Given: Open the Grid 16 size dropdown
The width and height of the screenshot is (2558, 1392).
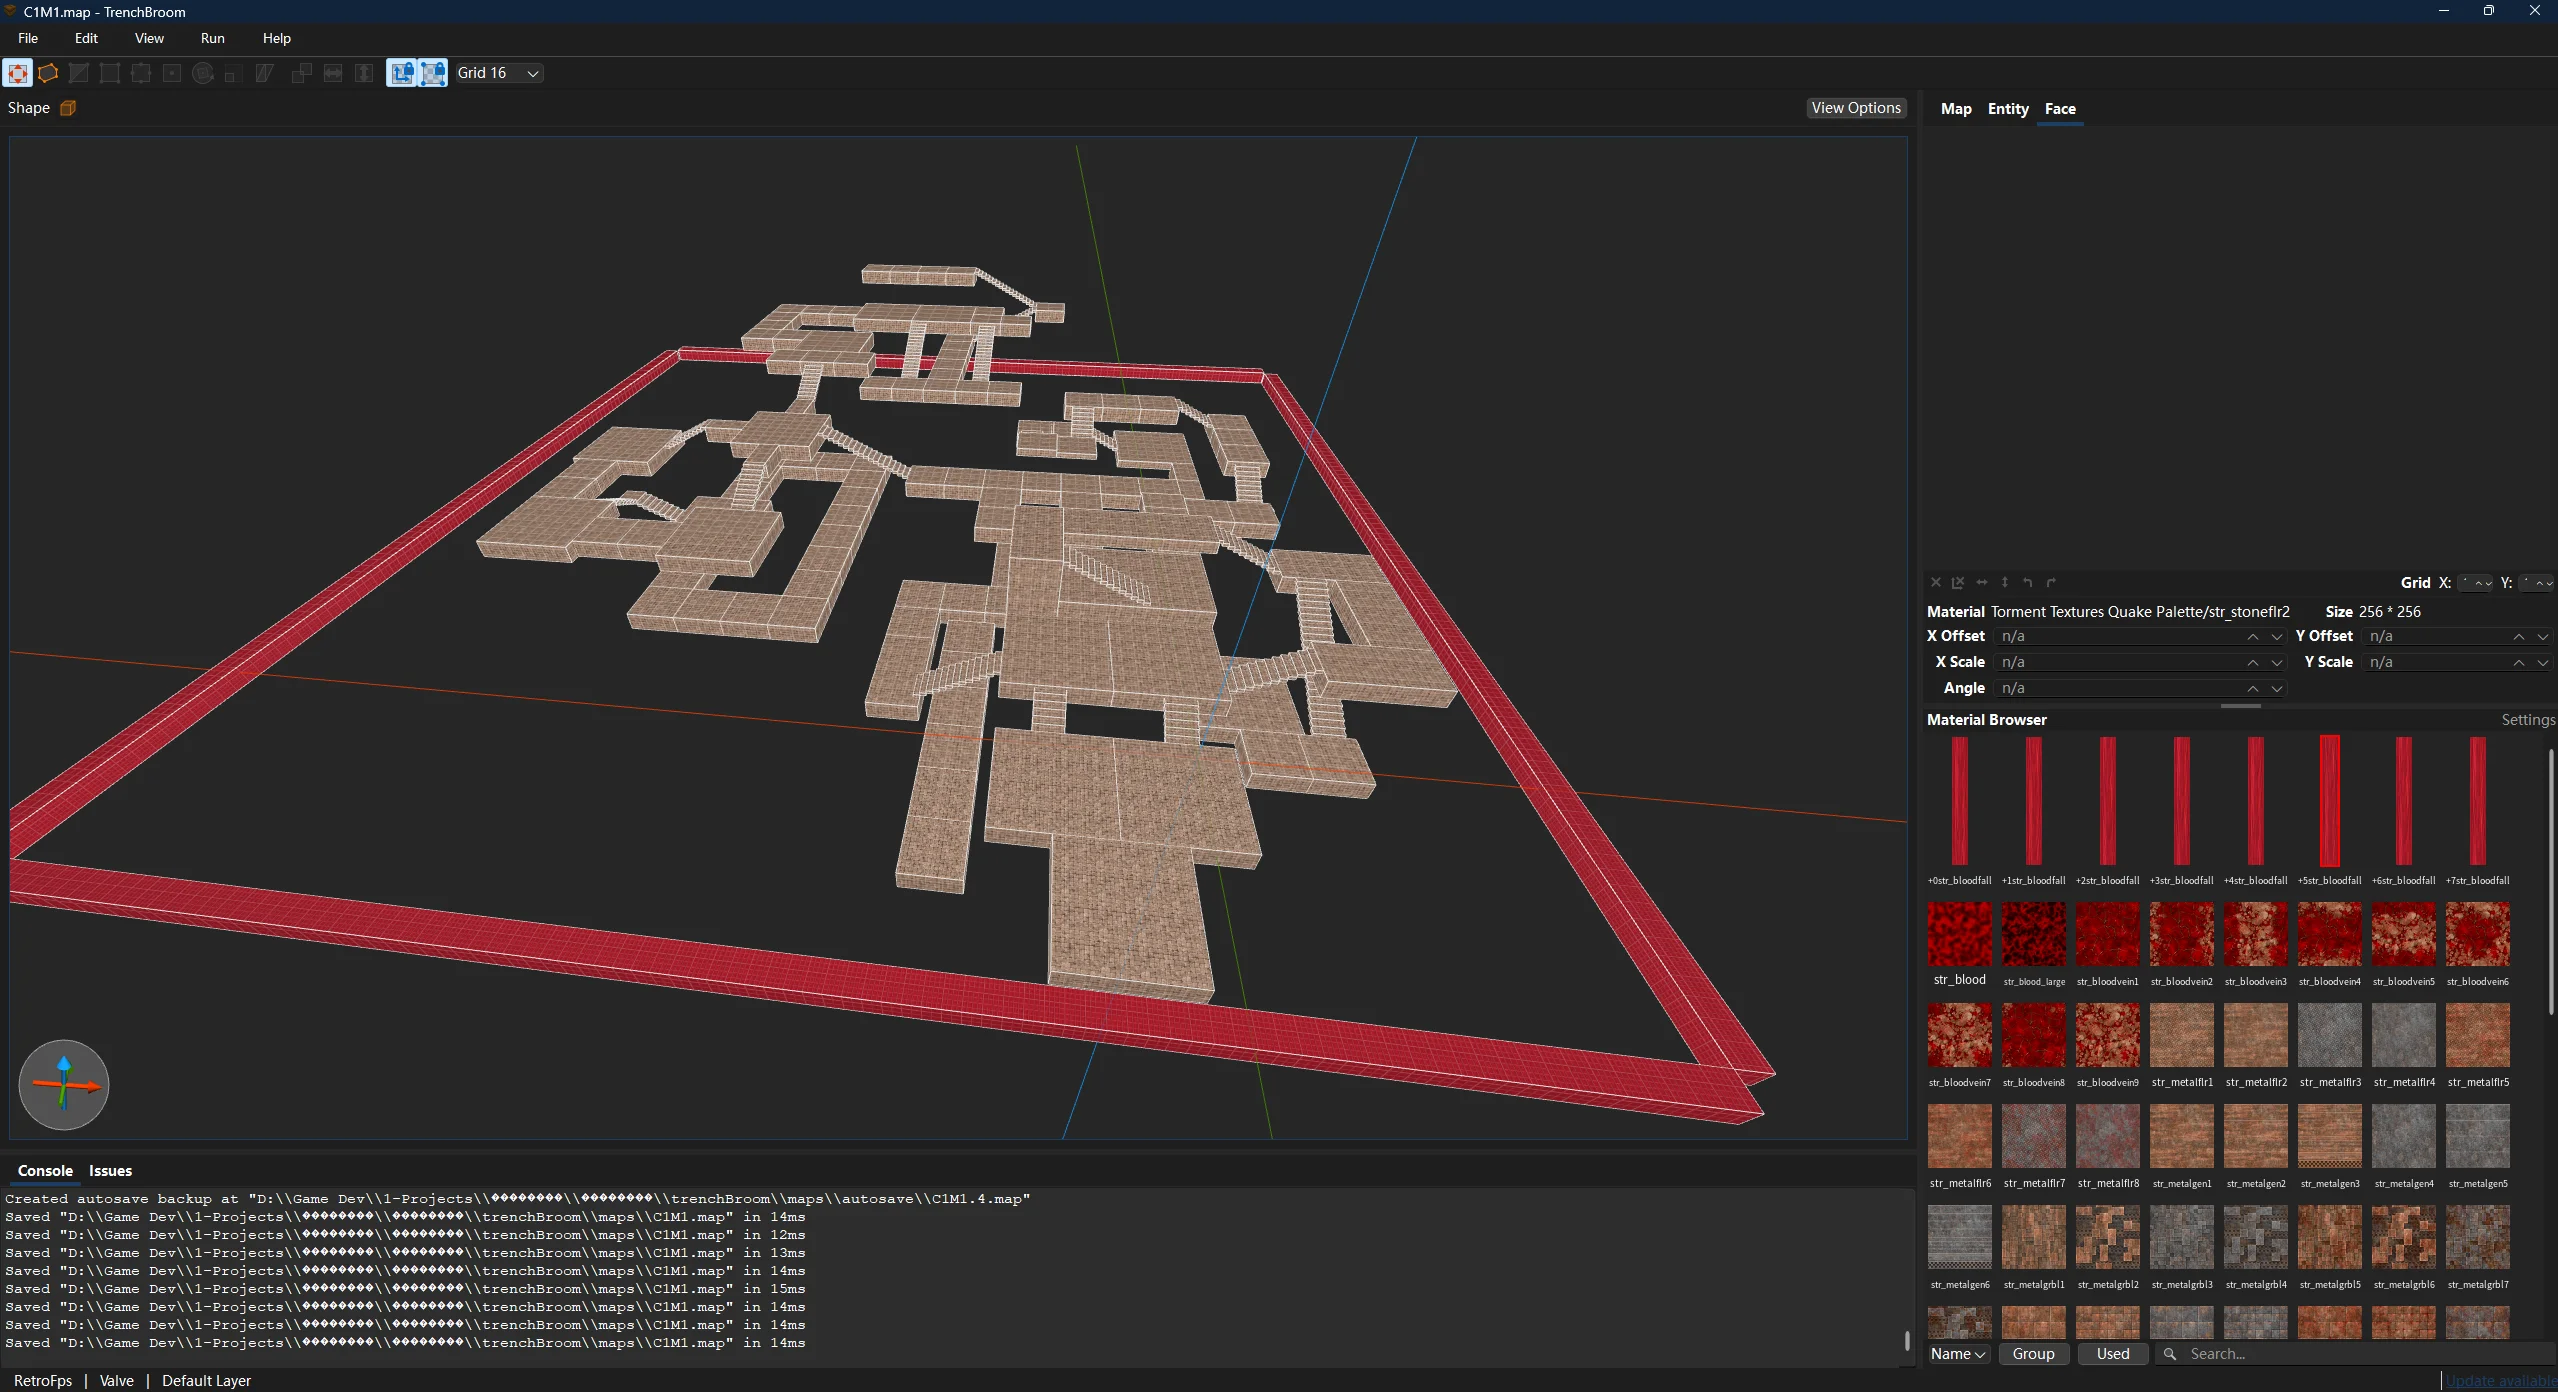Looking at the screenshot, I should point(499,73).
